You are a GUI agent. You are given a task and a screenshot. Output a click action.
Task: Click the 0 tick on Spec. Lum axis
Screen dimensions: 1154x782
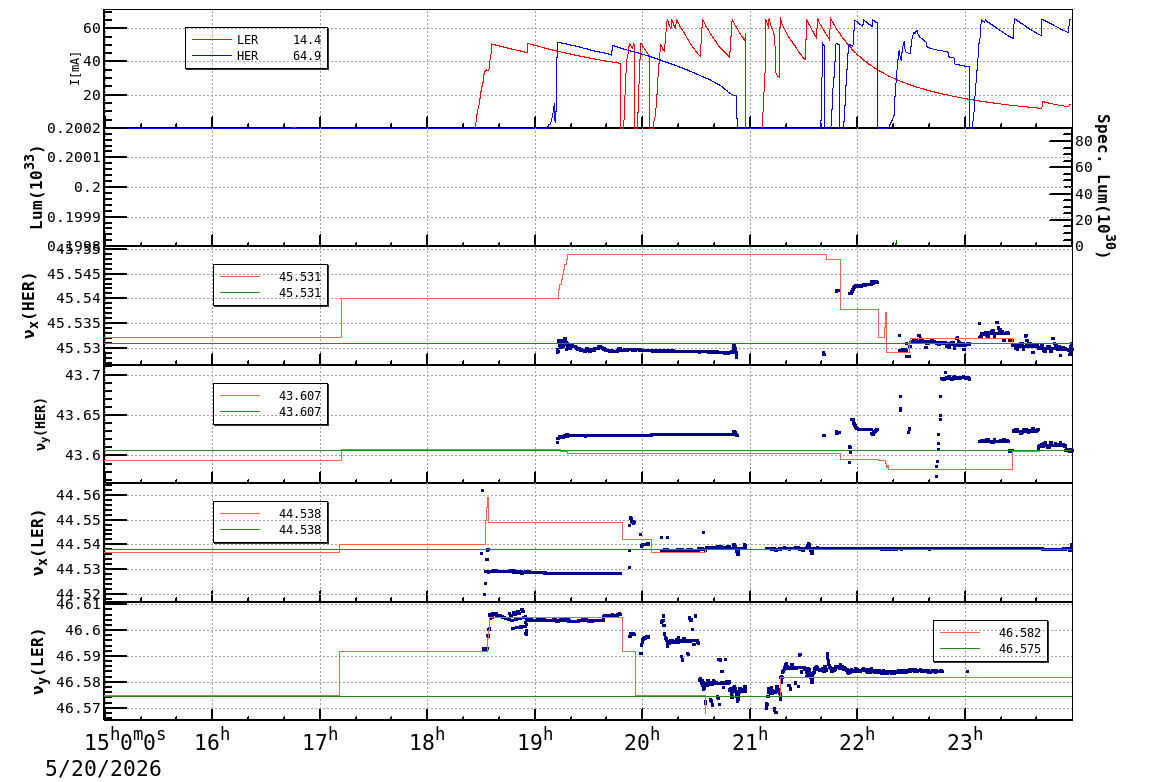(1080, 246)
